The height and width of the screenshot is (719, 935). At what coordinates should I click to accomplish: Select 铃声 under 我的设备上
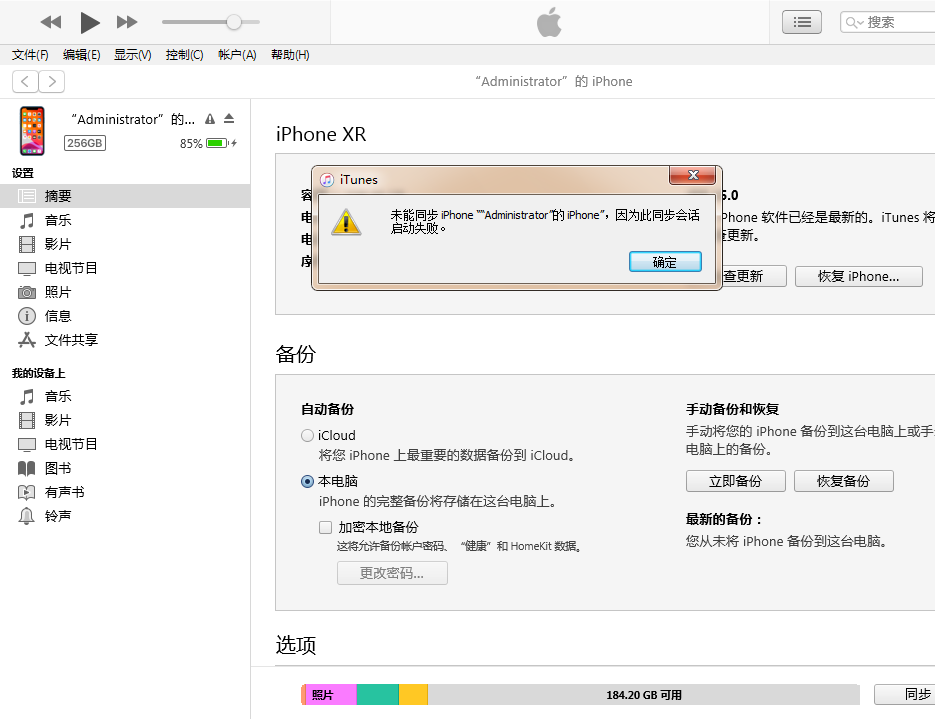click(x=58, y=516)
